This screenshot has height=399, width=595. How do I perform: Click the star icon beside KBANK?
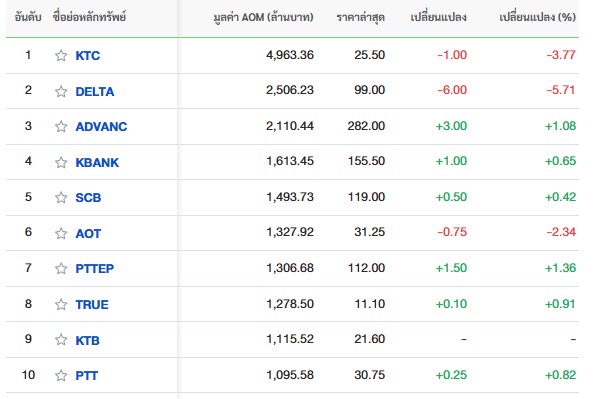[x=61, y=162]
